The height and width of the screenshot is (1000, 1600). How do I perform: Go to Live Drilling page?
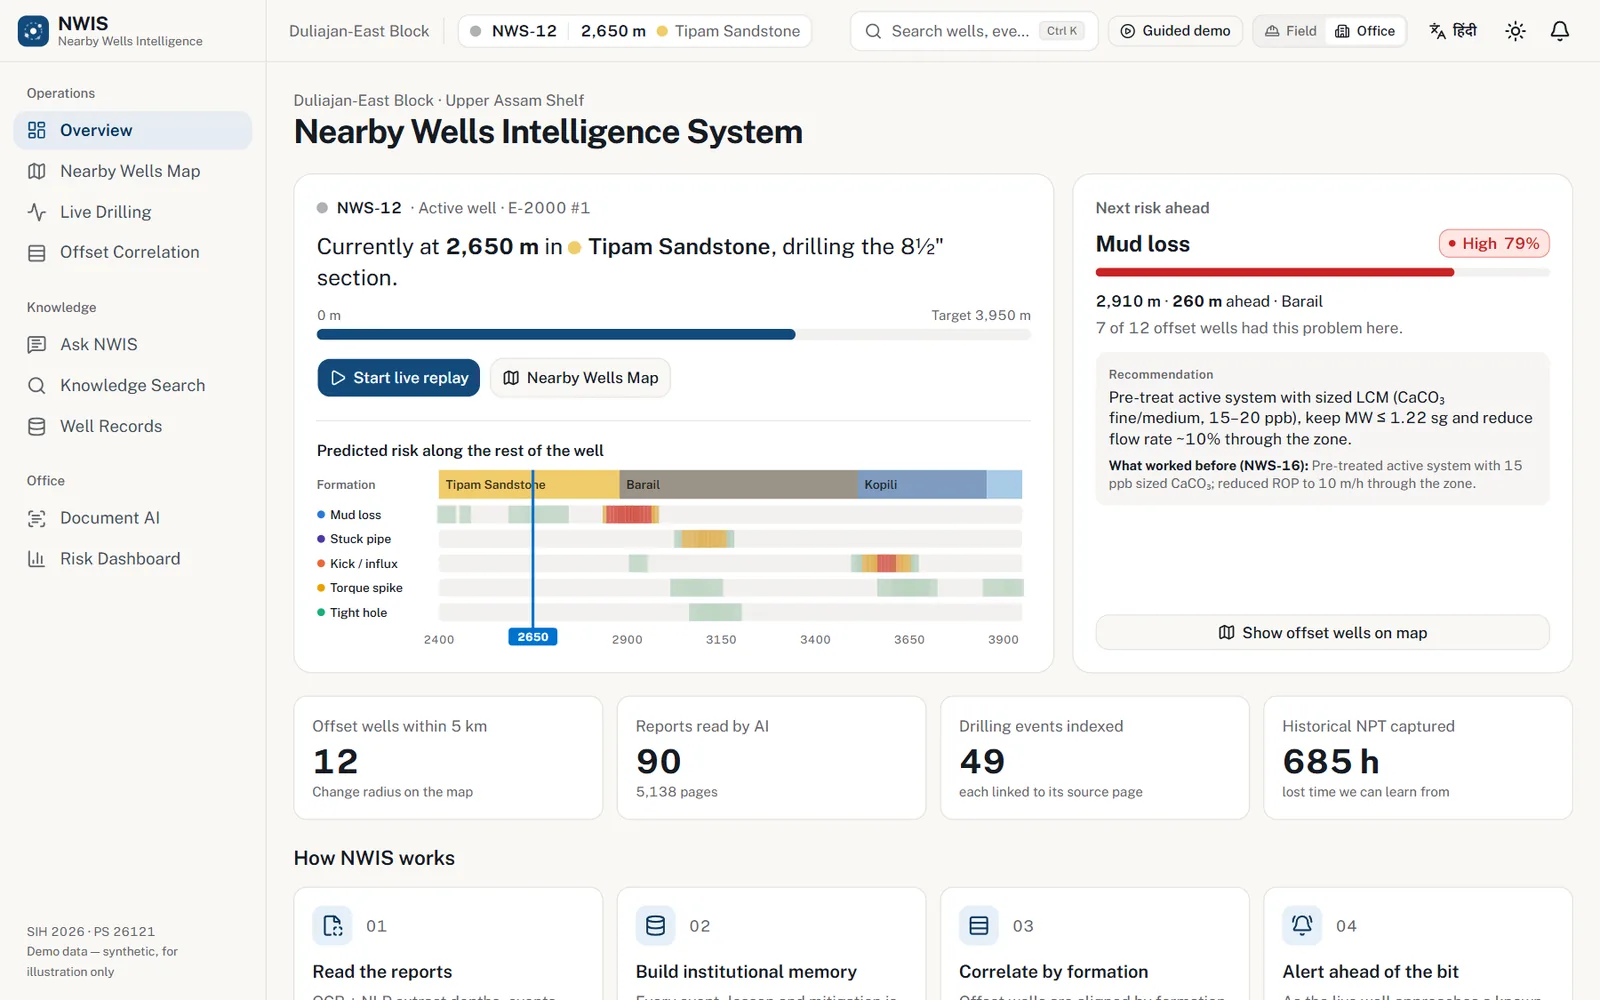pyautogui.click(x=133, y=212)
